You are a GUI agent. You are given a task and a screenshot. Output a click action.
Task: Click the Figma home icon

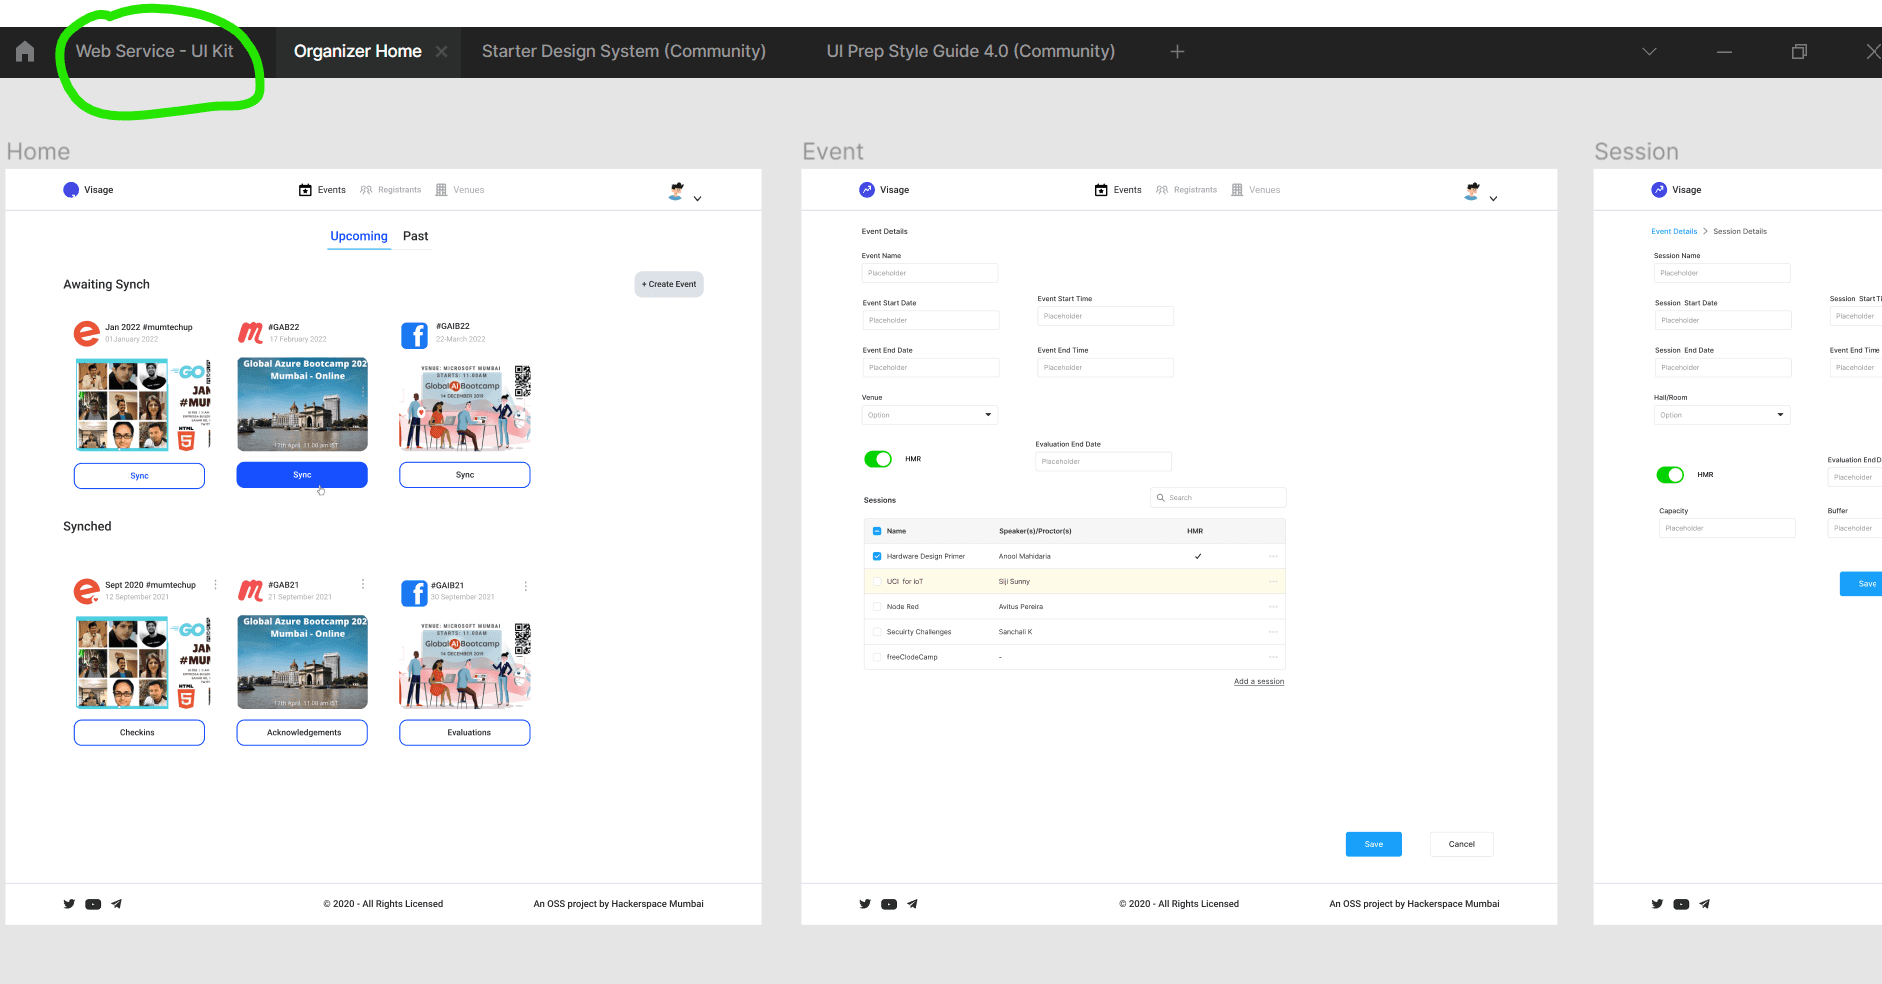[25, 52]
